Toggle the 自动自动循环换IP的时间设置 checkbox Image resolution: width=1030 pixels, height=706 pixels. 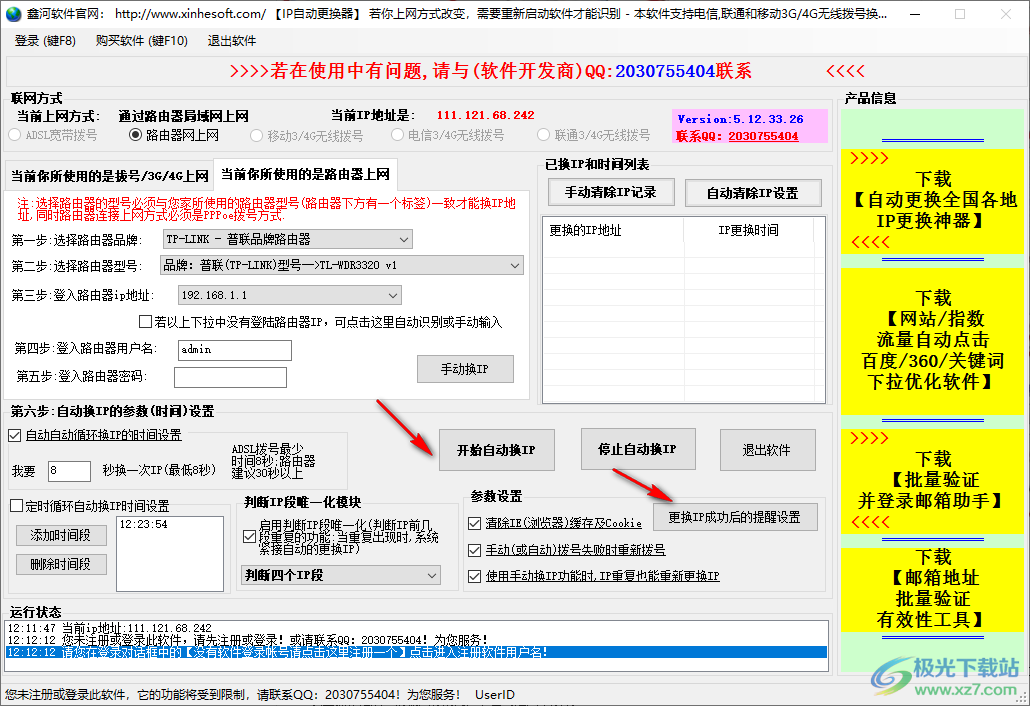point(14,435)
